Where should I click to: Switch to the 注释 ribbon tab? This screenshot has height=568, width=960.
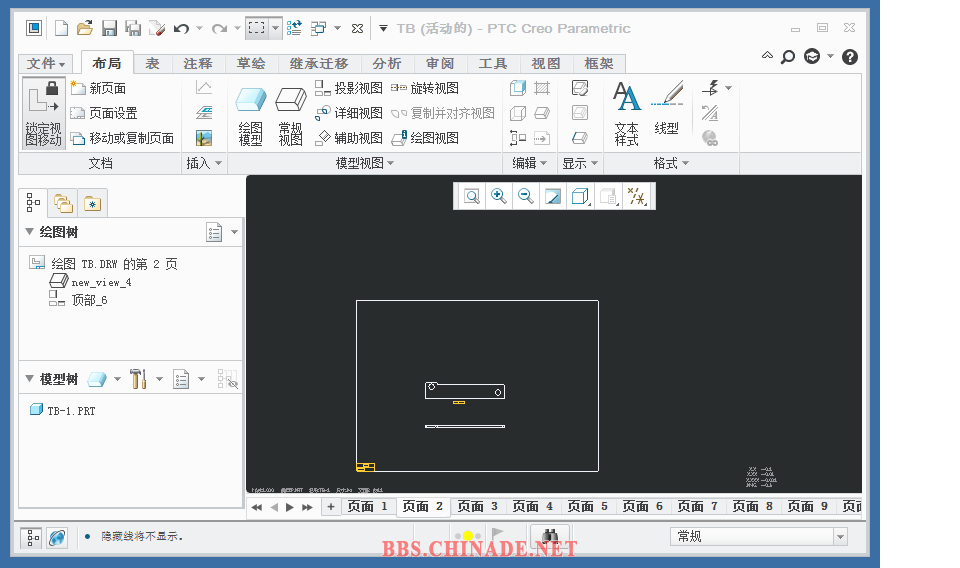(198, 63)
